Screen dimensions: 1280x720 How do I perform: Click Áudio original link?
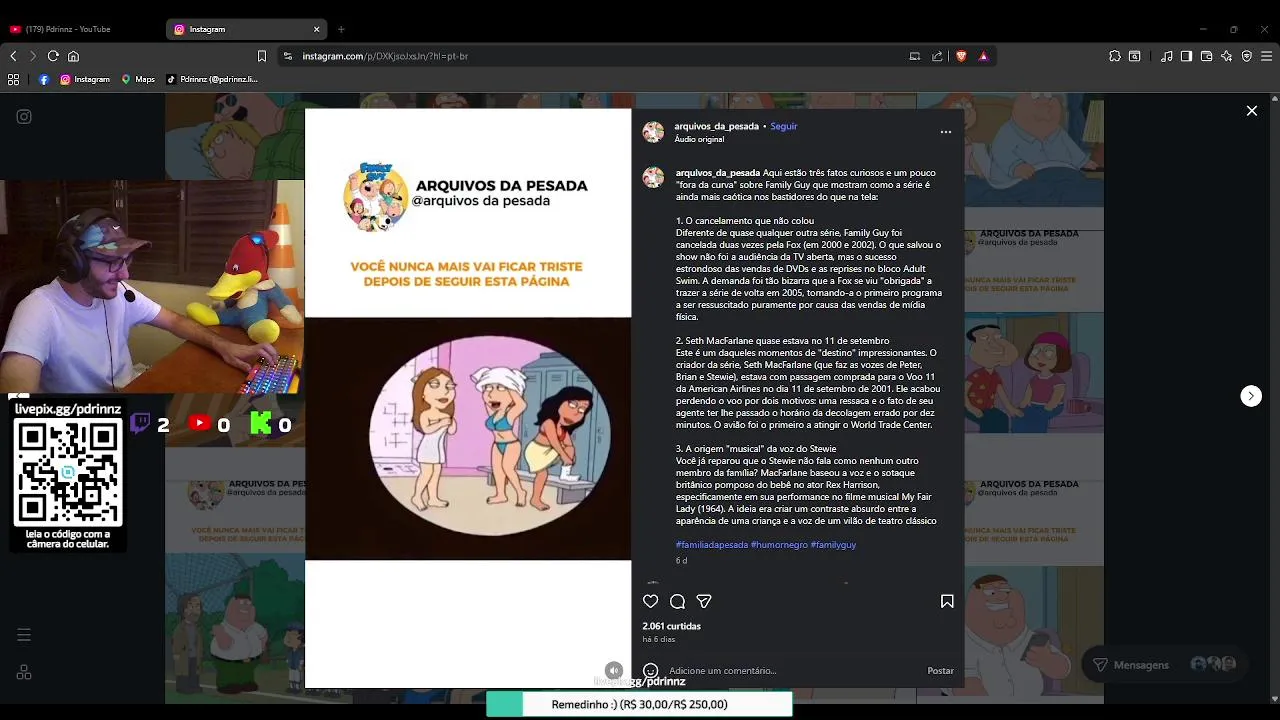699,140
